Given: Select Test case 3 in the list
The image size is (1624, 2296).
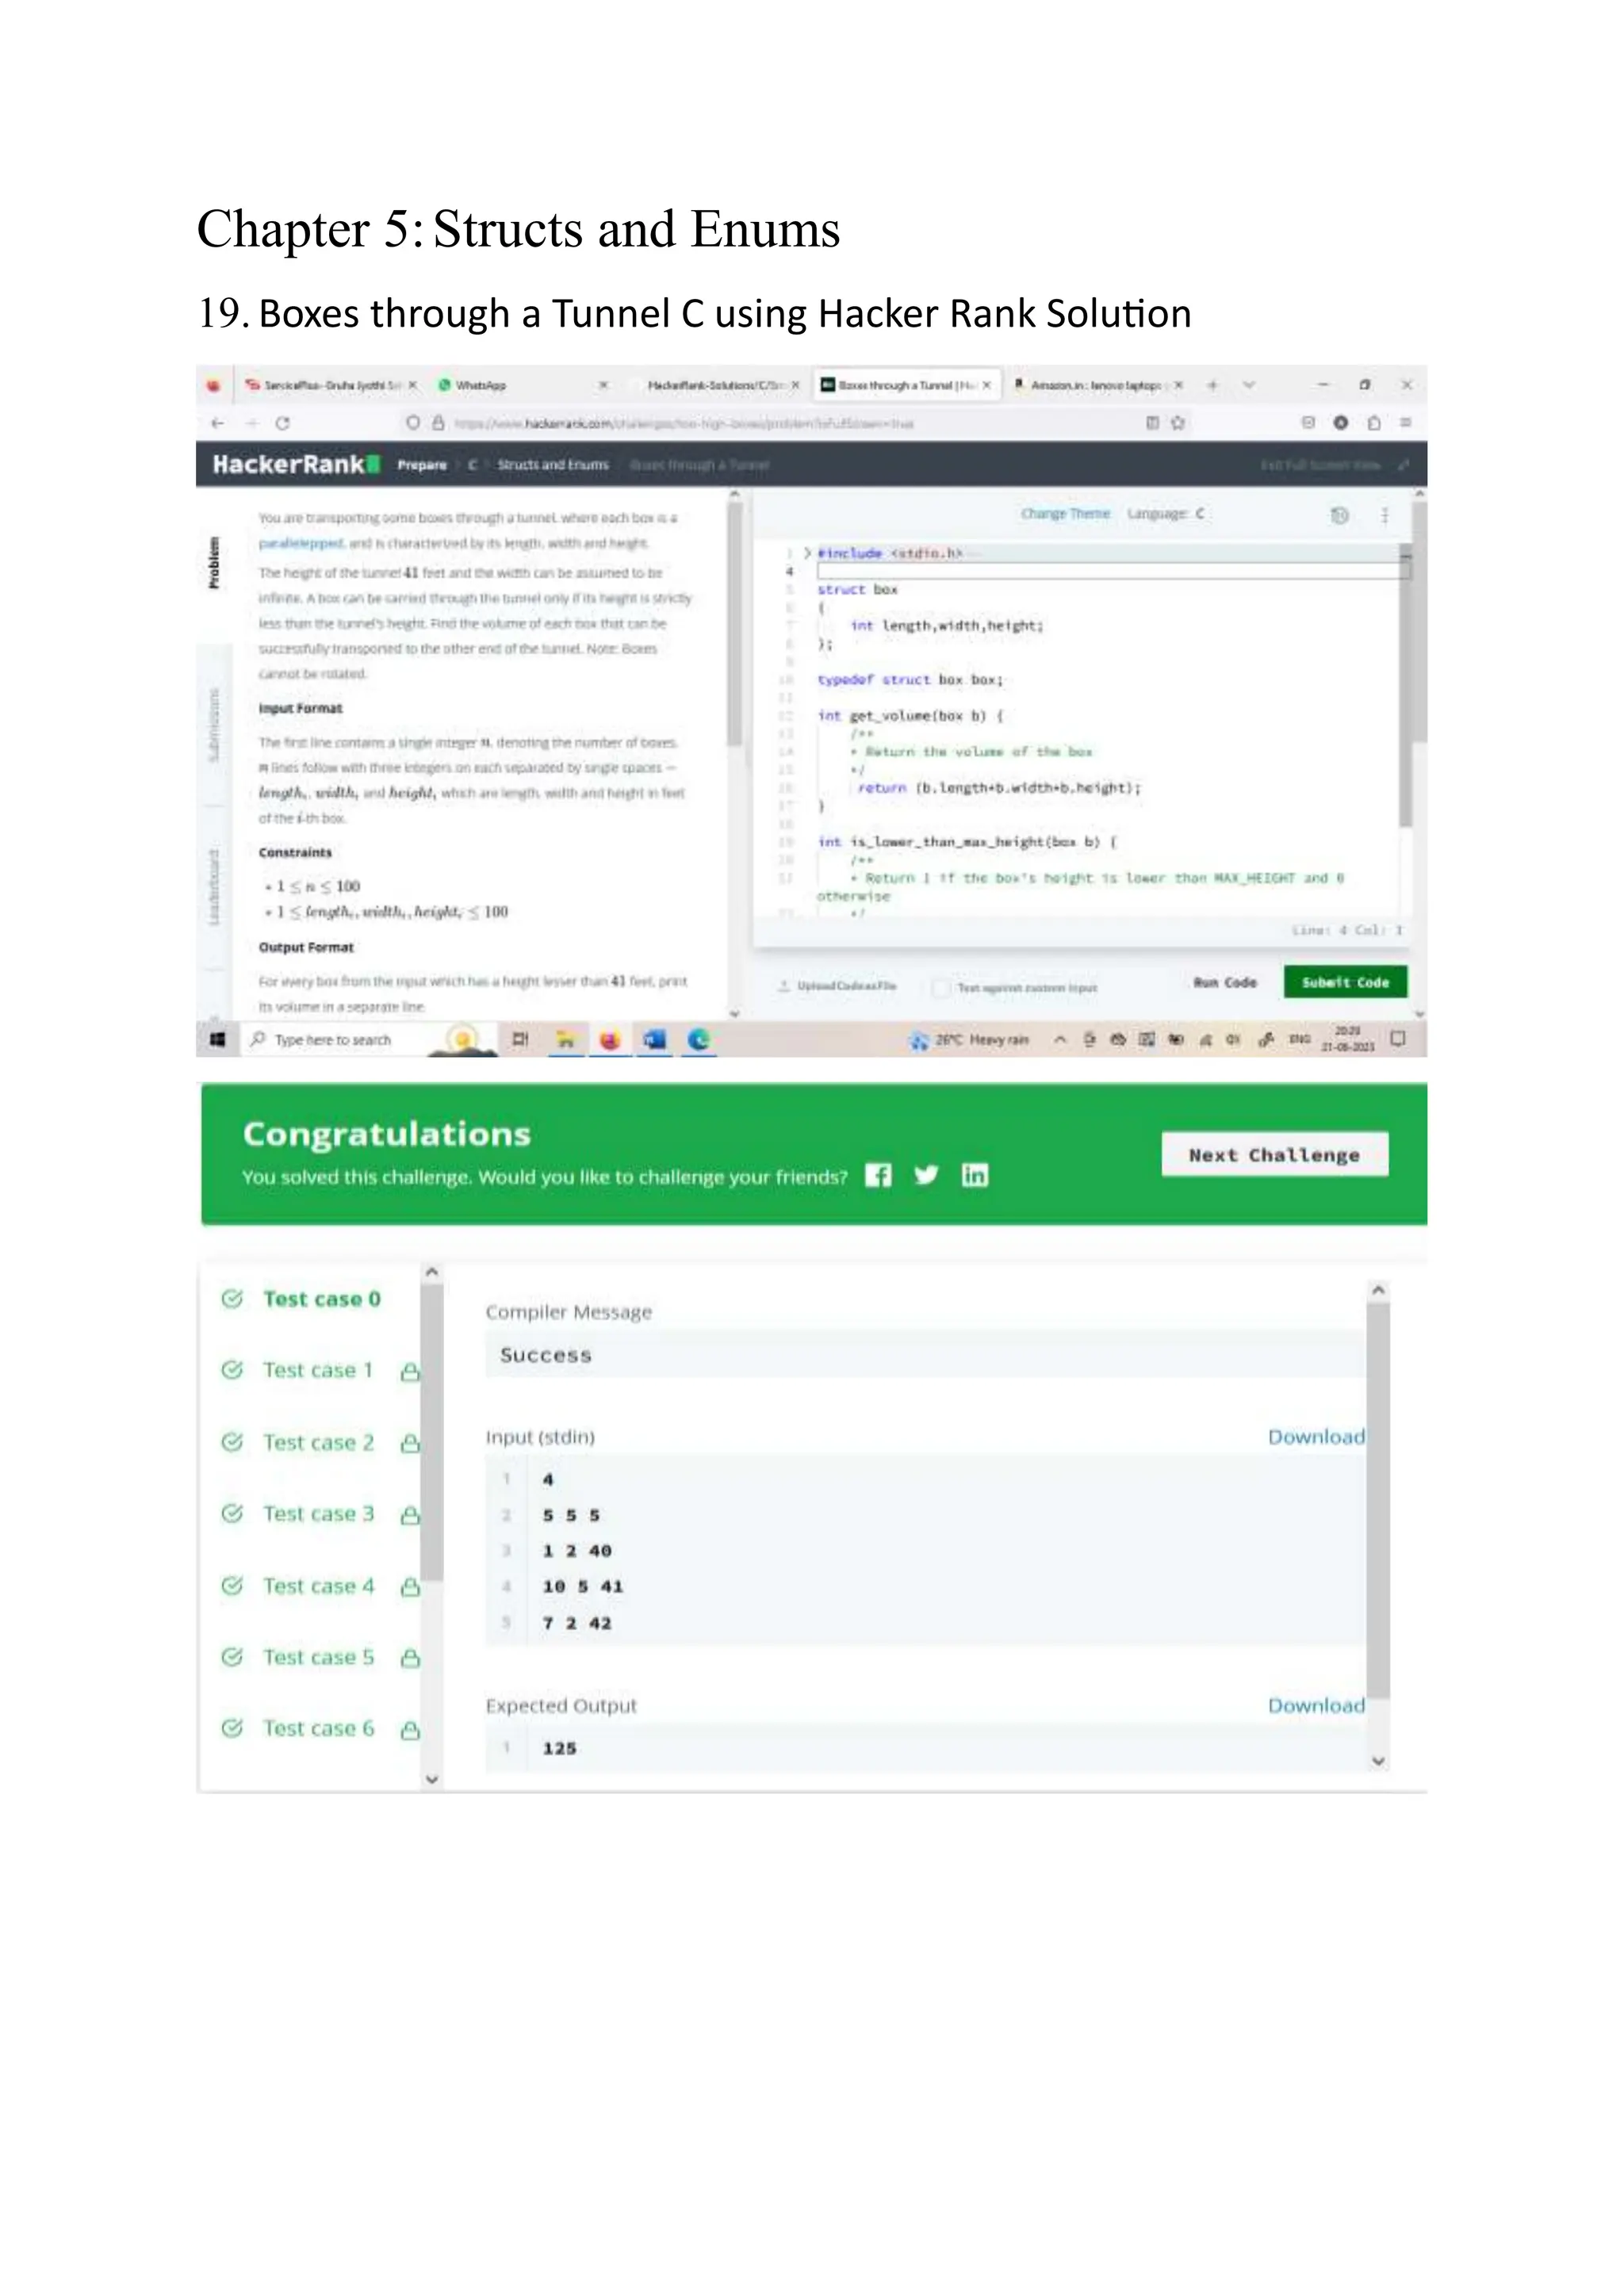Looking at the screenshot, I should pos(318,1514).
